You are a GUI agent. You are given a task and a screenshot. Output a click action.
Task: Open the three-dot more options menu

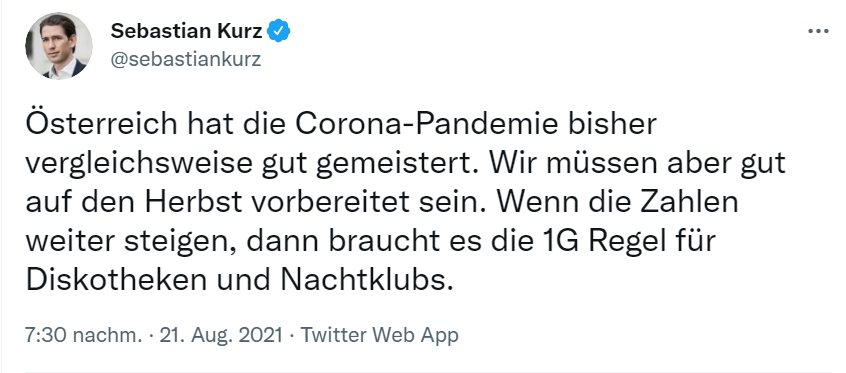click(818, 31)
